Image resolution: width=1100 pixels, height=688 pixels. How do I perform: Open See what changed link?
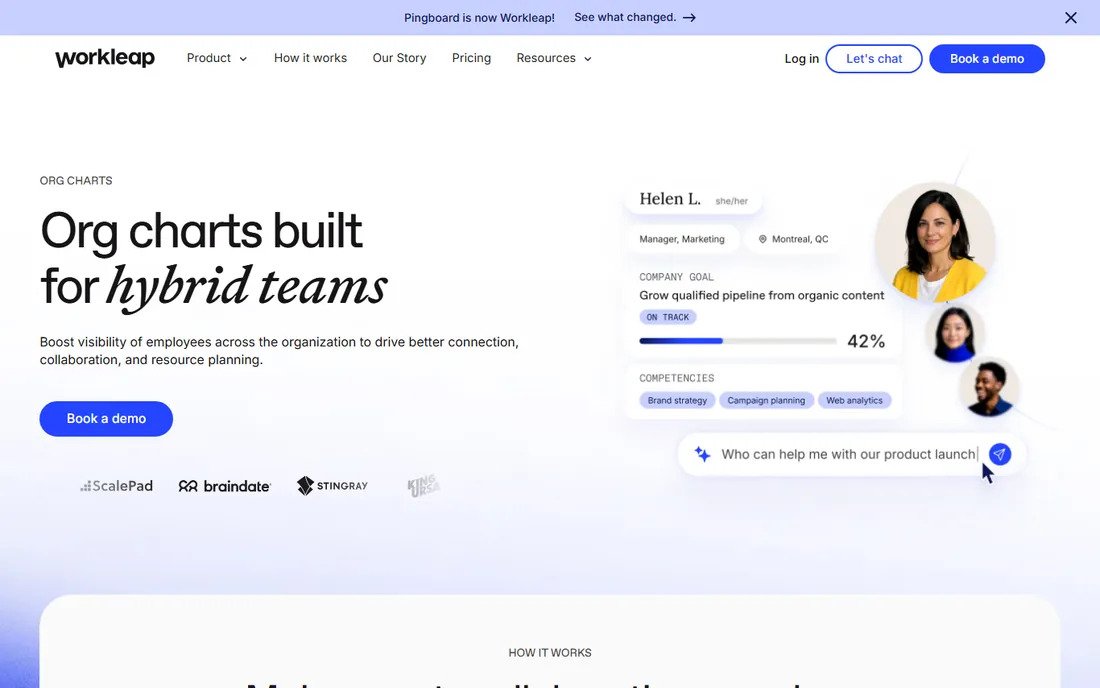point(635,18)
